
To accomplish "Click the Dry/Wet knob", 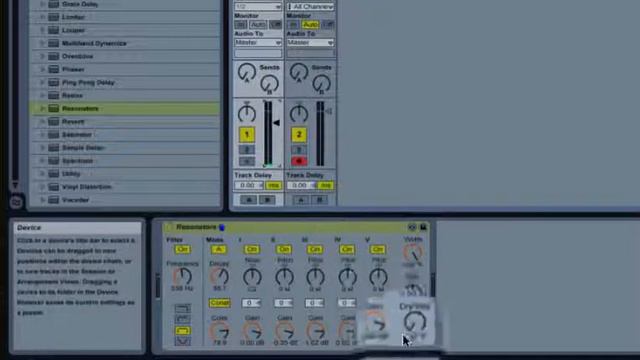I will click(x=415, y=322).
